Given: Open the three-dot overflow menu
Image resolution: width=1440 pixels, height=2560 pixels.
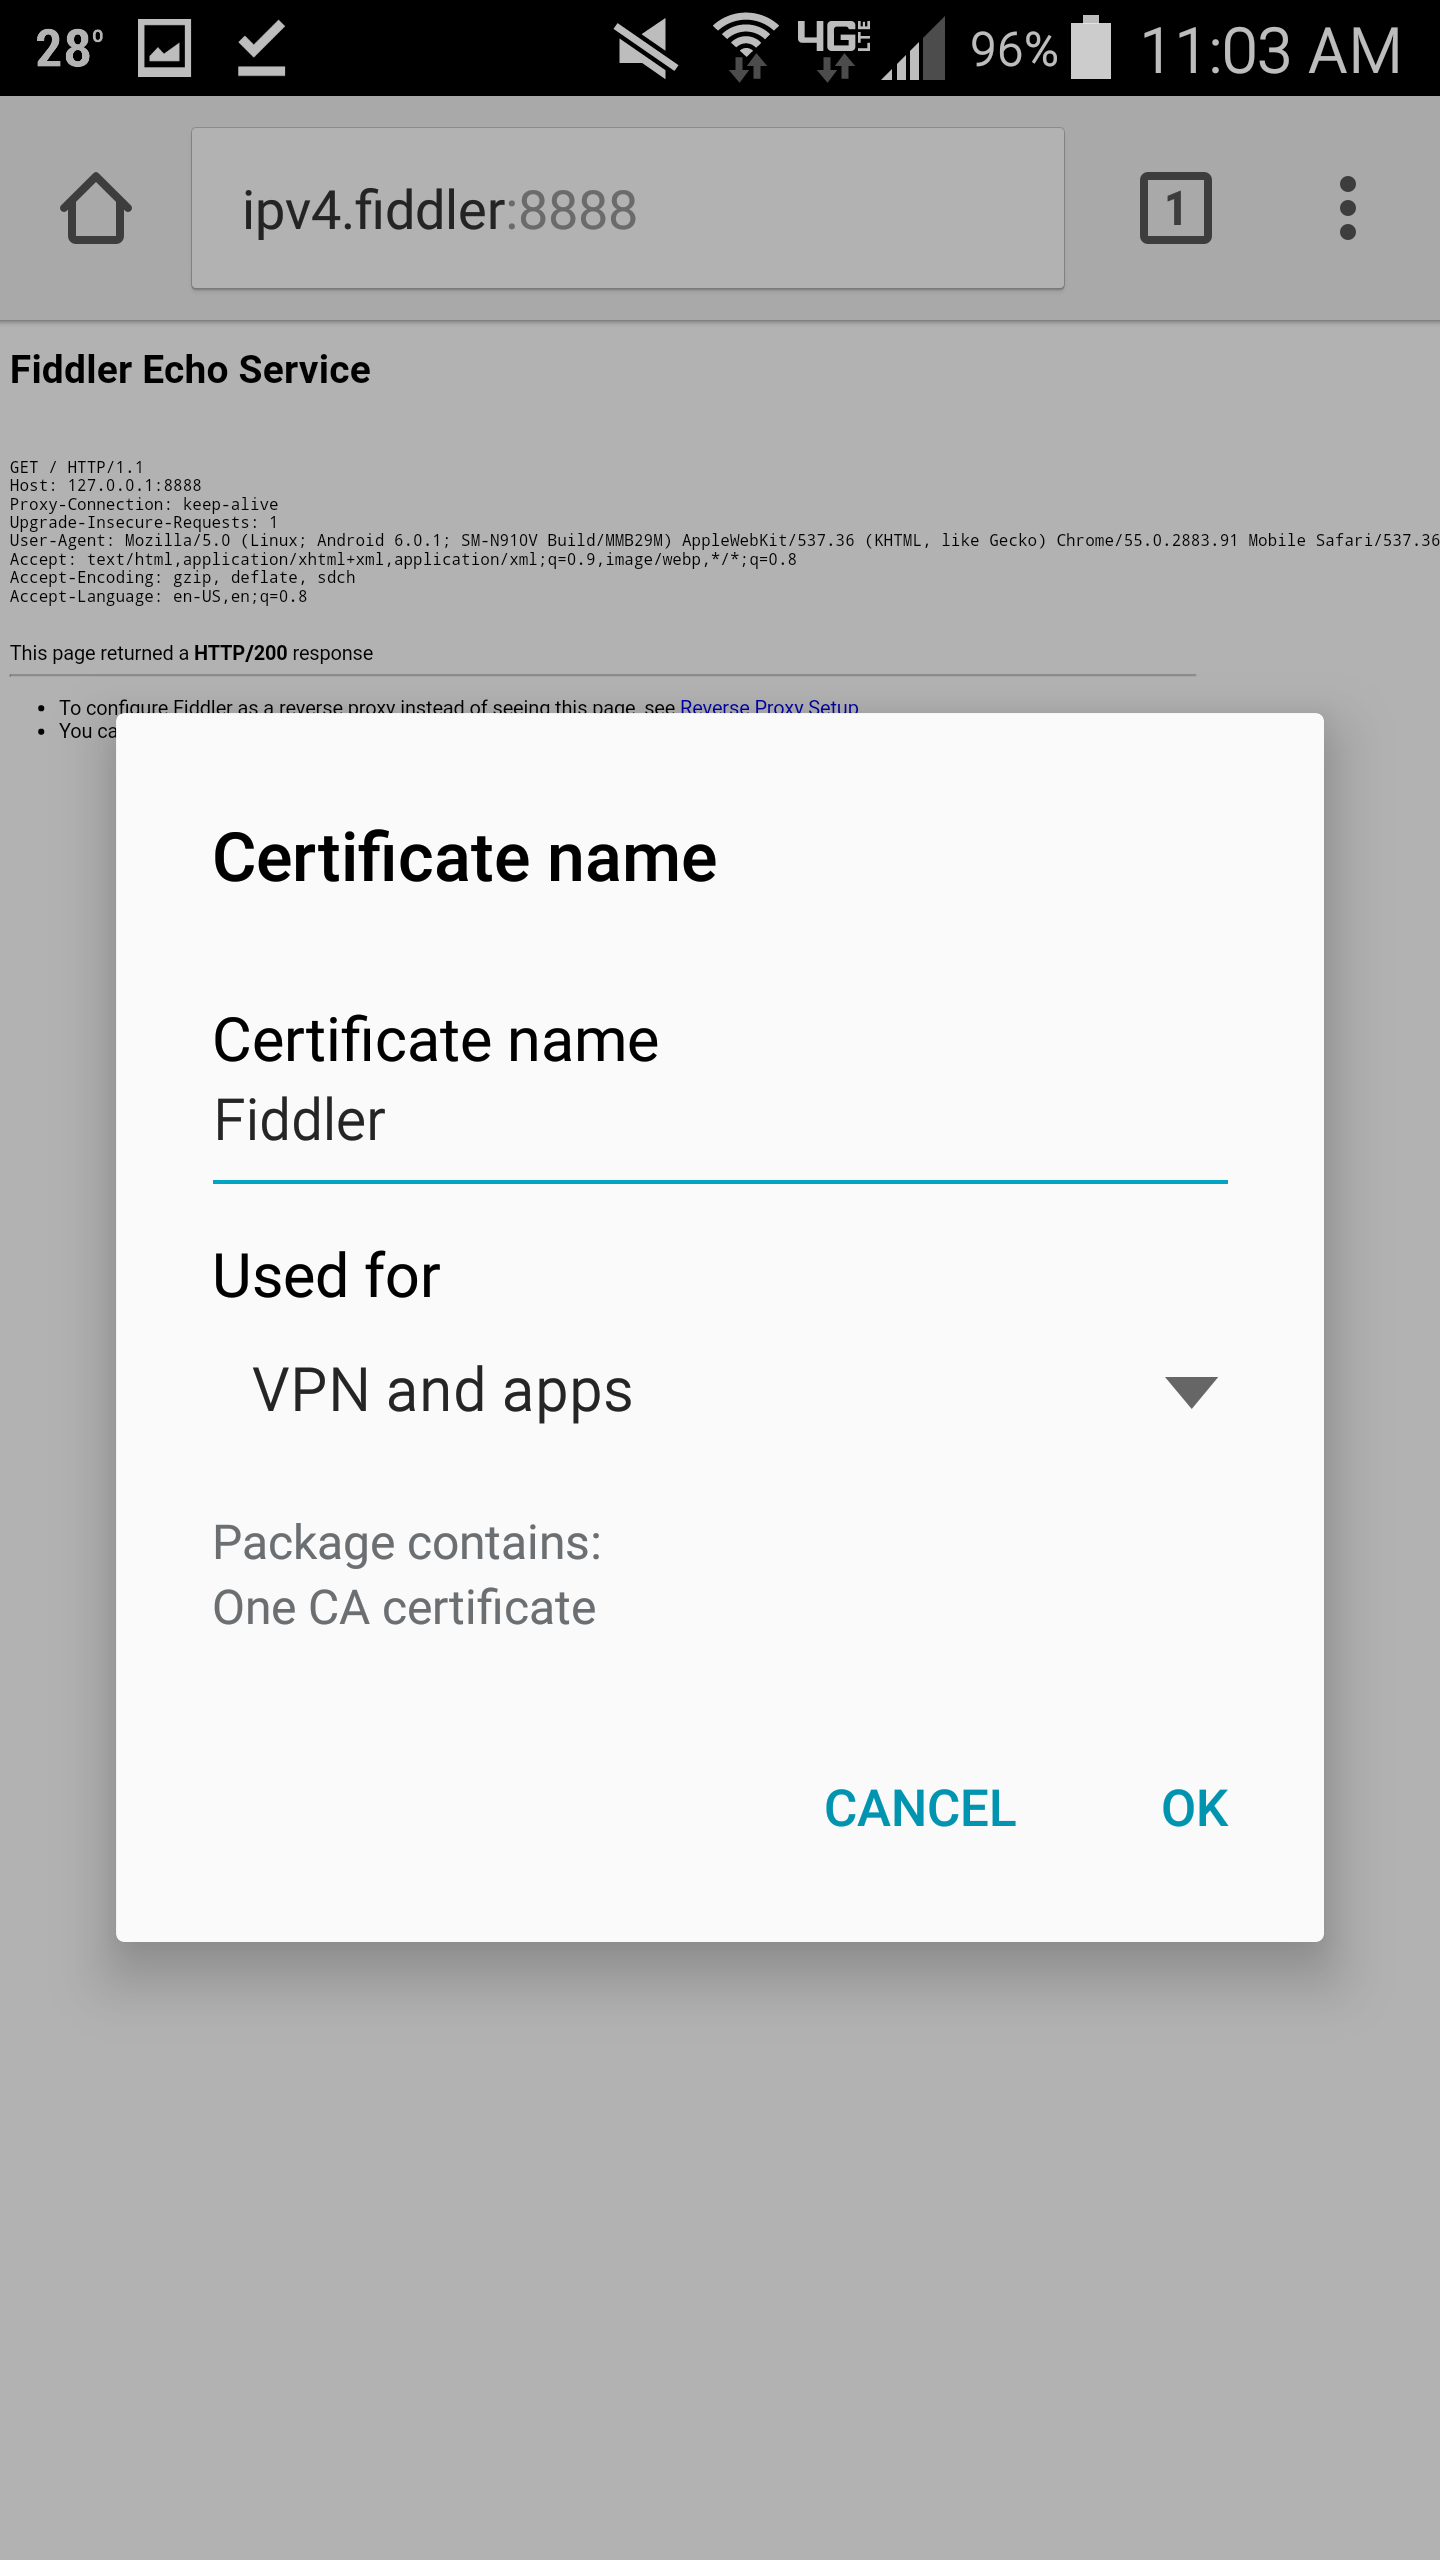Looking at the screenshot, I should (x=1347, y=208).
